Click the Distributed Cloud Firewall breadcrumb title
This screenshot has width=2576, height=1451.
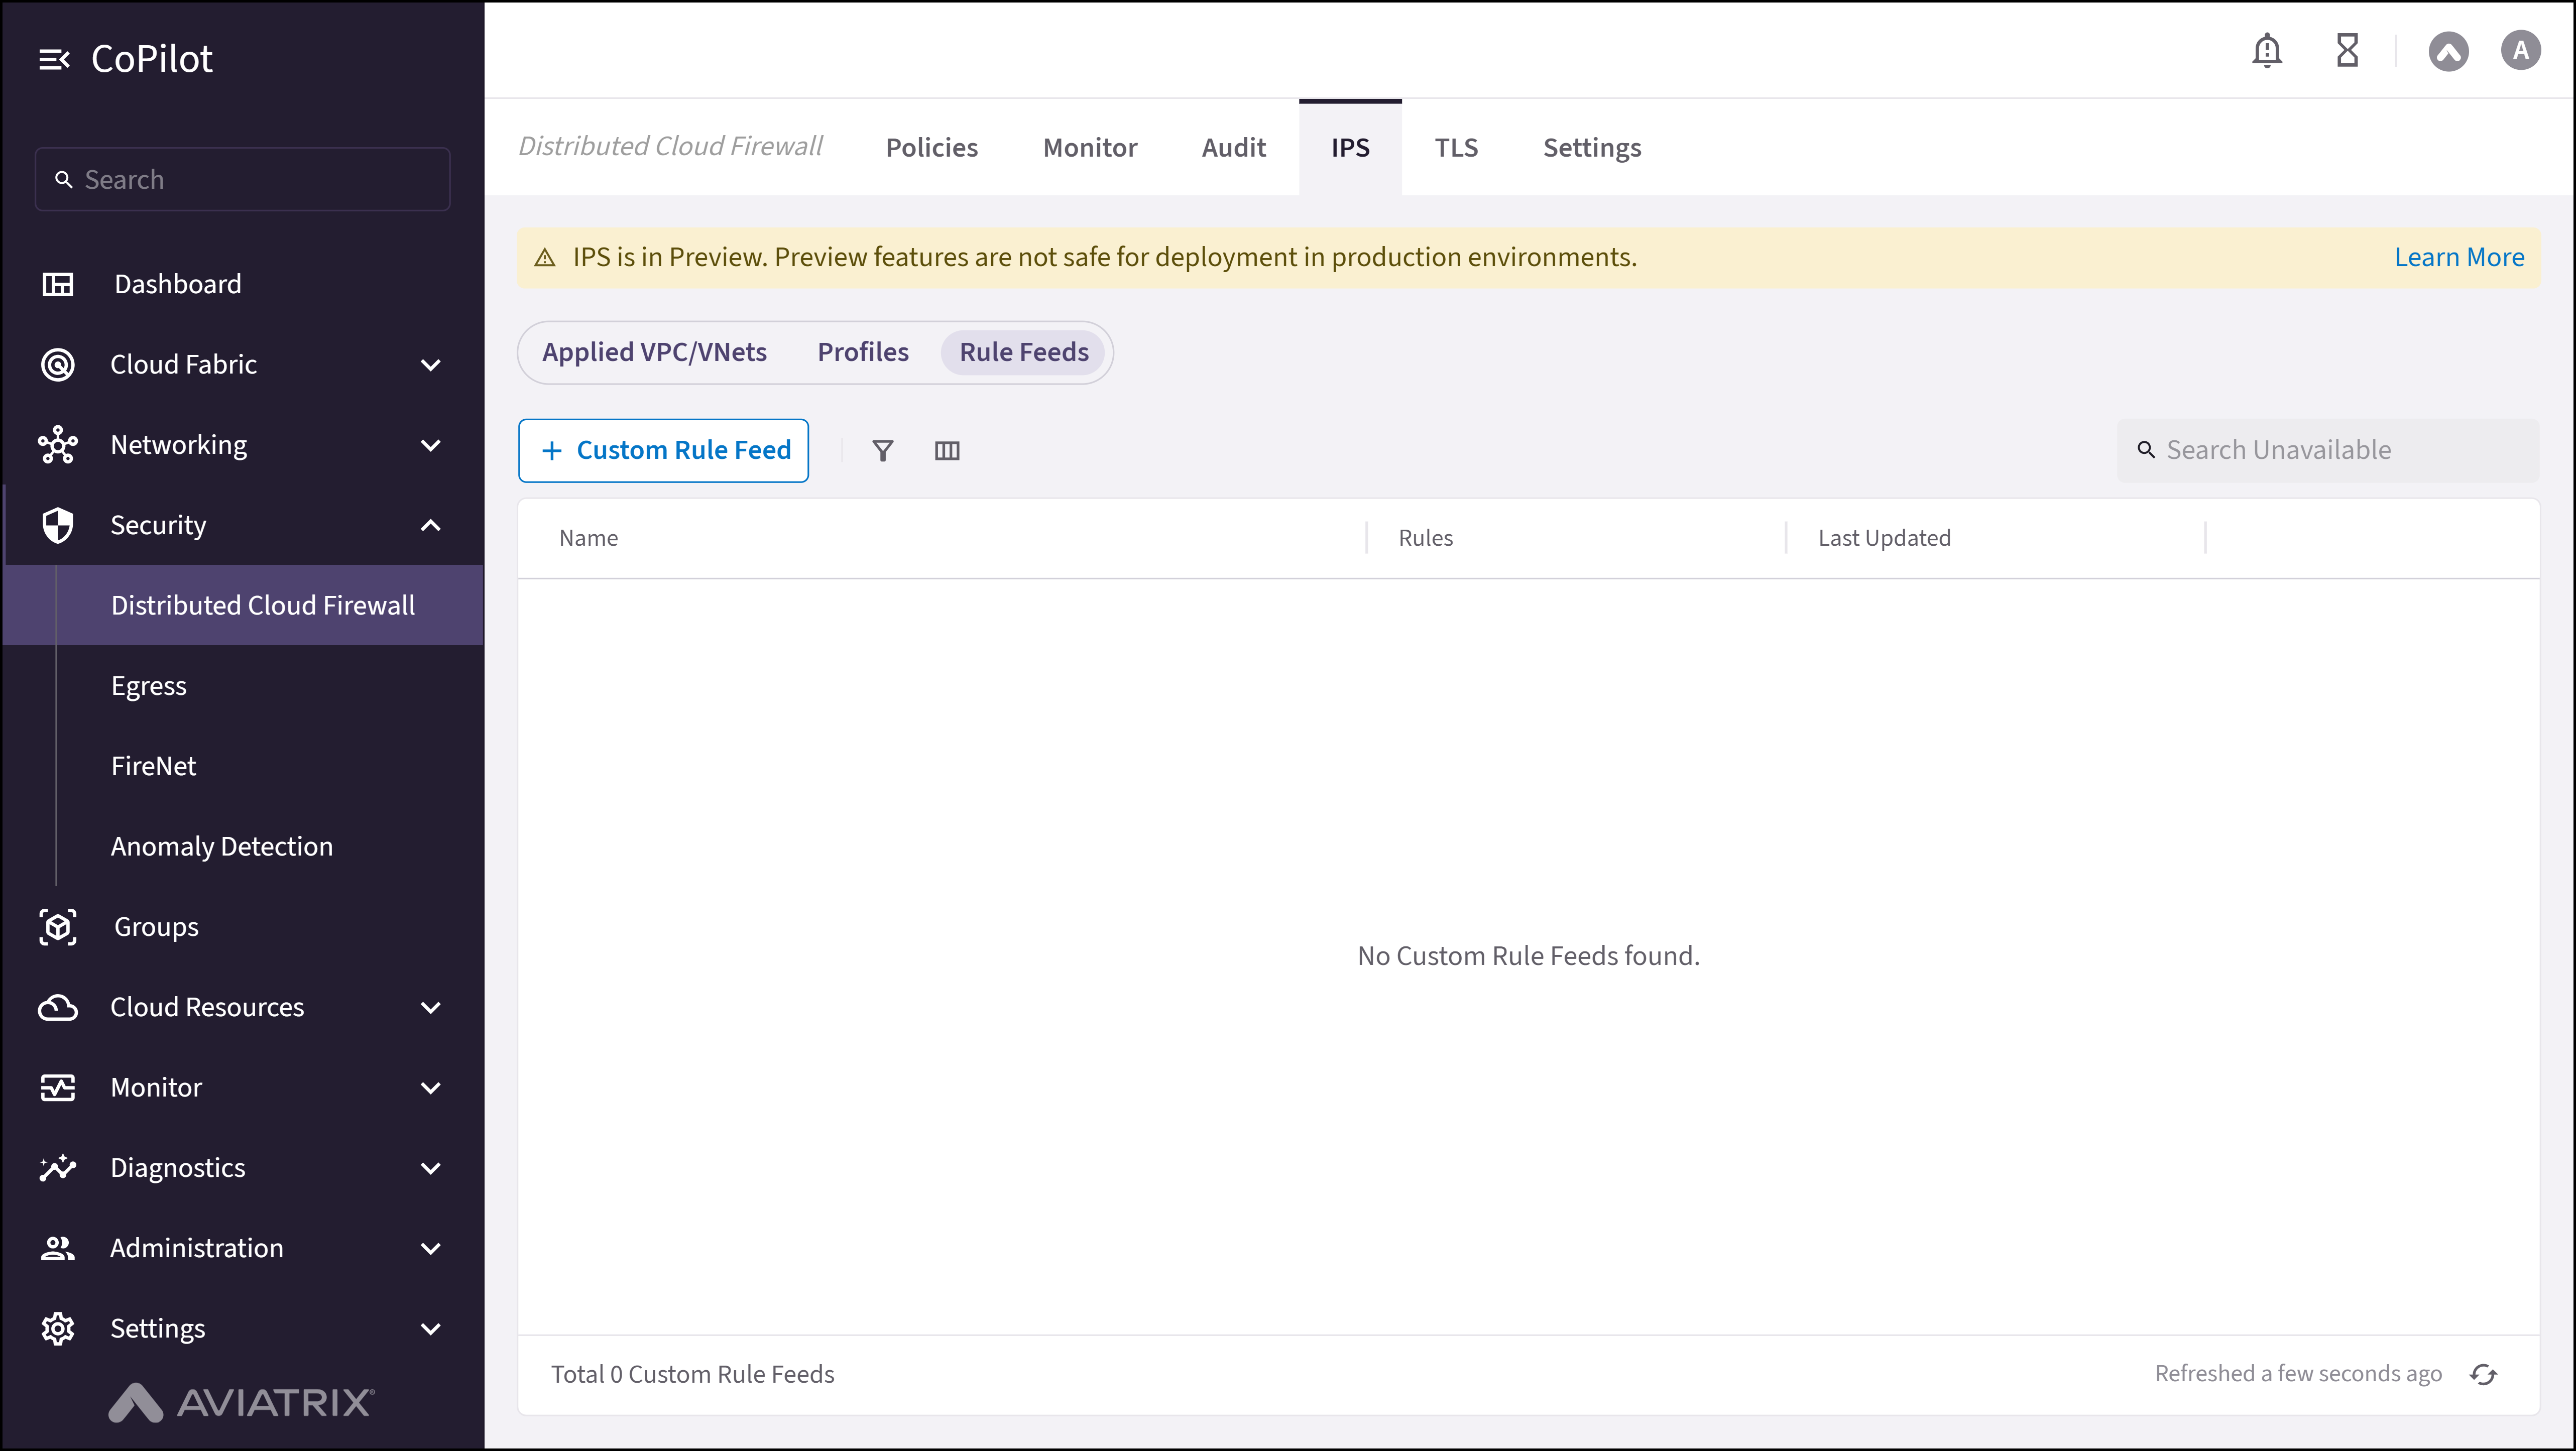[x=670, y=147]
